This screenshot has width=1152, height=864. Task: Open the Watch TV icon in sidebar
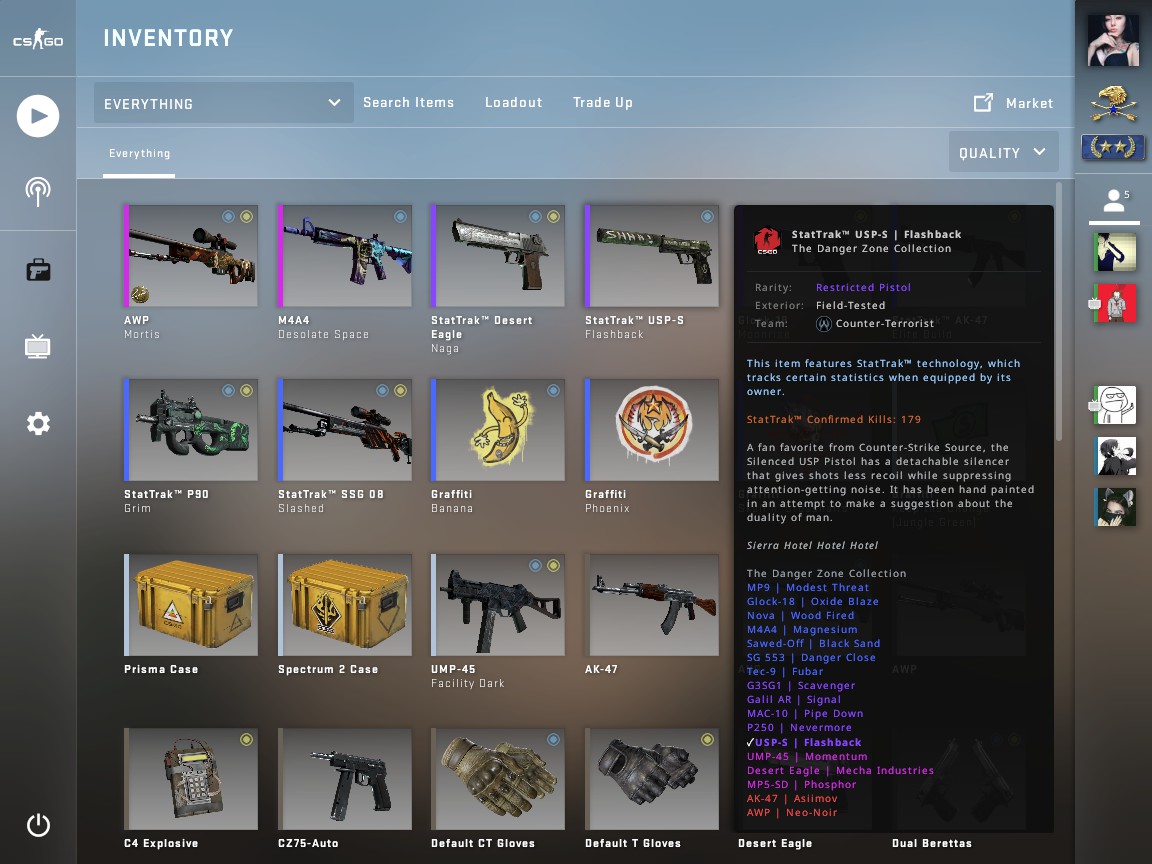[38, 346]
